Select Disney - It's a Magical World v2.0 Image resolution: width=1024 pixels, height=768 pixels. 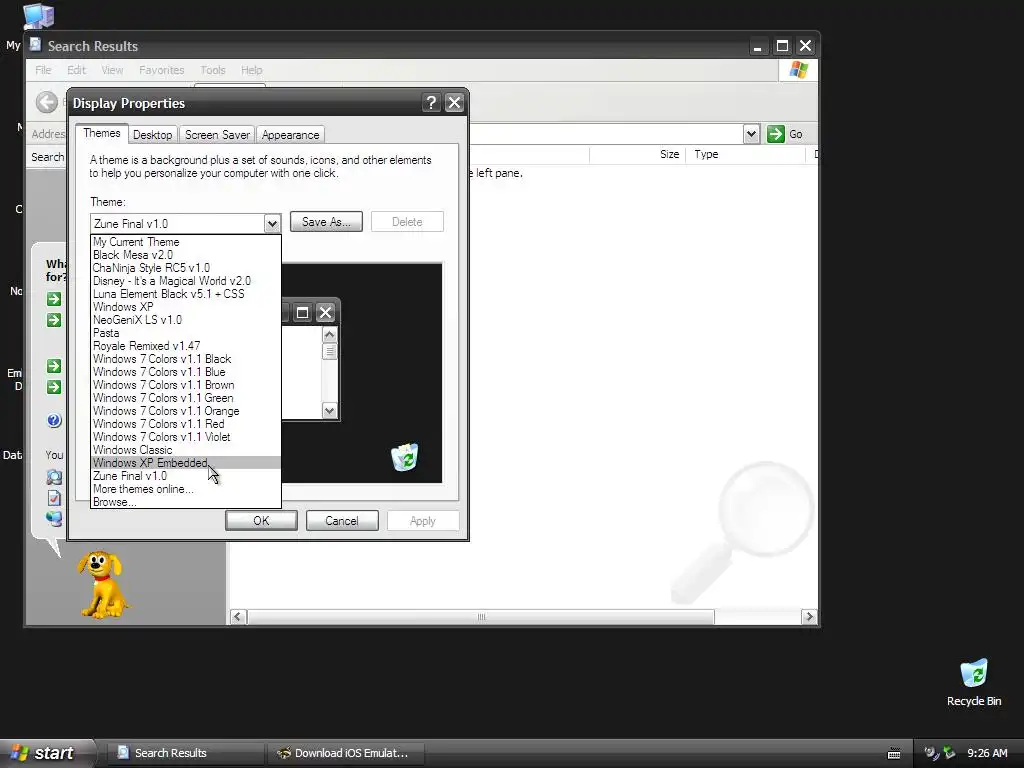tap(185, 281)
